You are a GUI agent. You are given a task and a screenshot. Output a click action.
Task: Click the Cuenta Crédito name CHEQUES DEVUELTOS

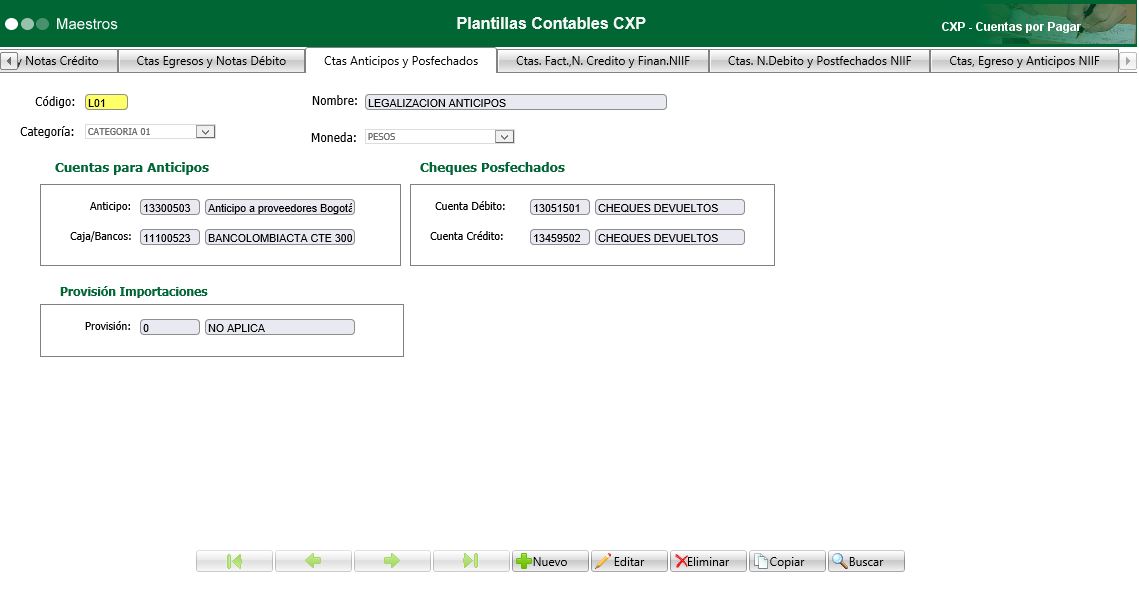670,238
